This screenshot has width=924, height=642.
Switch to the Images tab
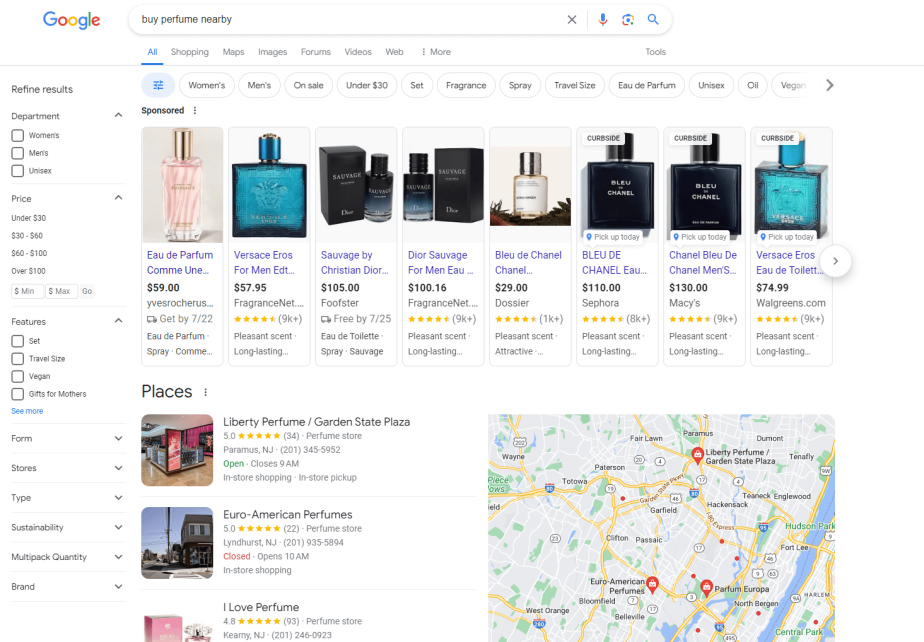click(272, 52)
